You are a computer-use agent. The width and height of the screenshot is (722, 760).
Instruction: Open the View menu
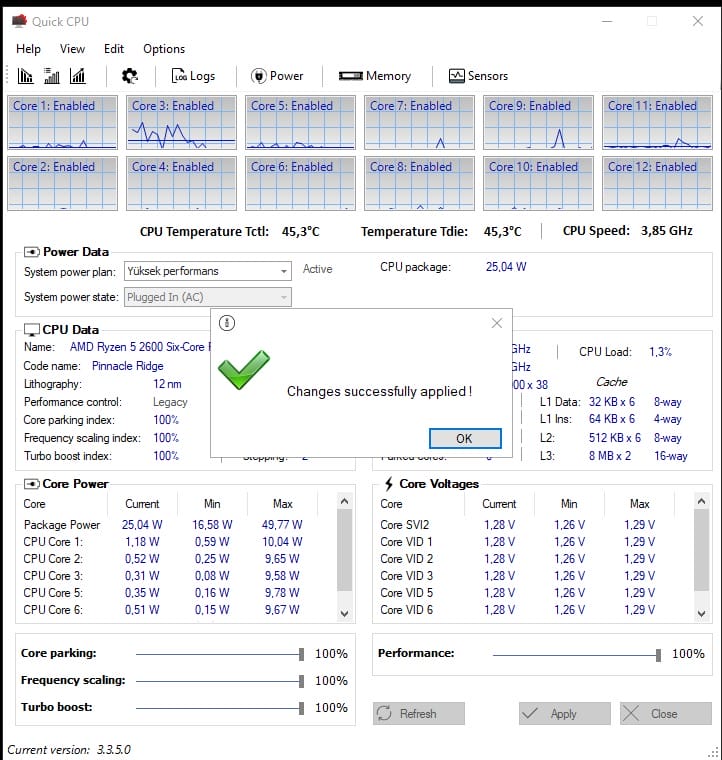pos(72,48)
